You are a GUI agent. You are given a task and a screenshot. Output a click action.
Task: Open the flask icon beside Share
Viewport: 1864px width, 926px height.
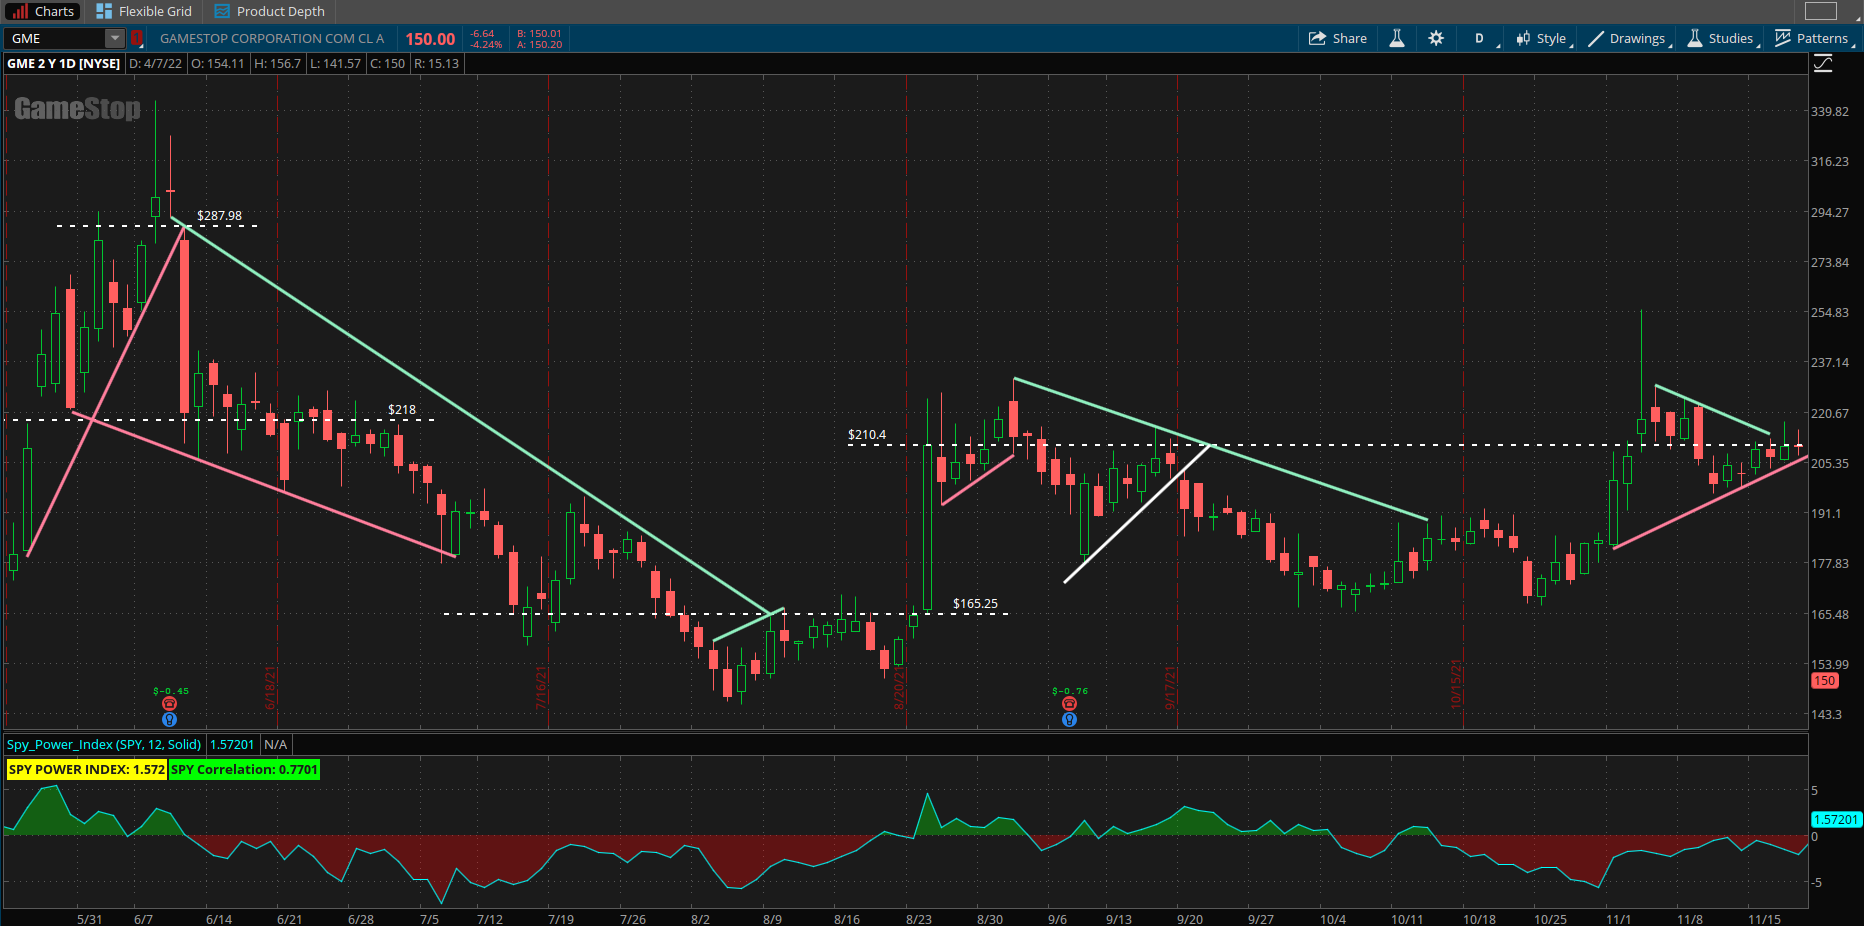[1397, 38]
